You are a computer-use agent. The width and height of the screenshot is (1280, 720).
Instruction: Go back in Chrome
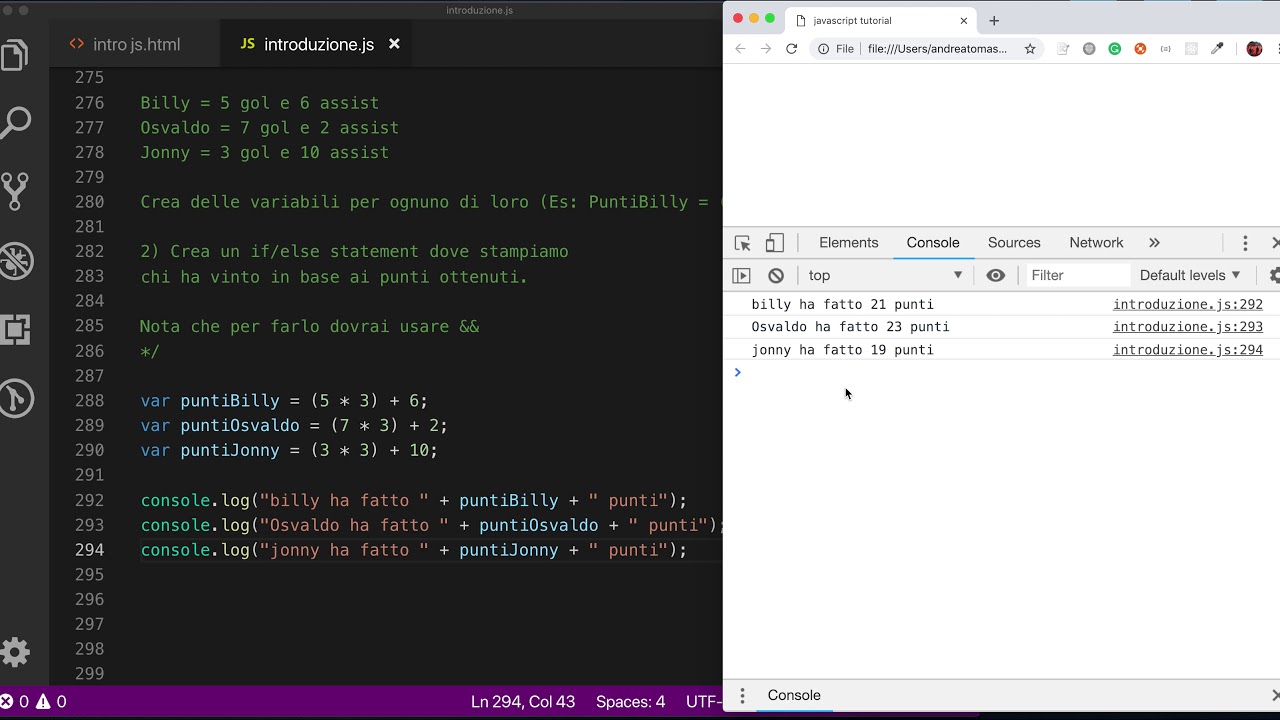coord(740,48)
